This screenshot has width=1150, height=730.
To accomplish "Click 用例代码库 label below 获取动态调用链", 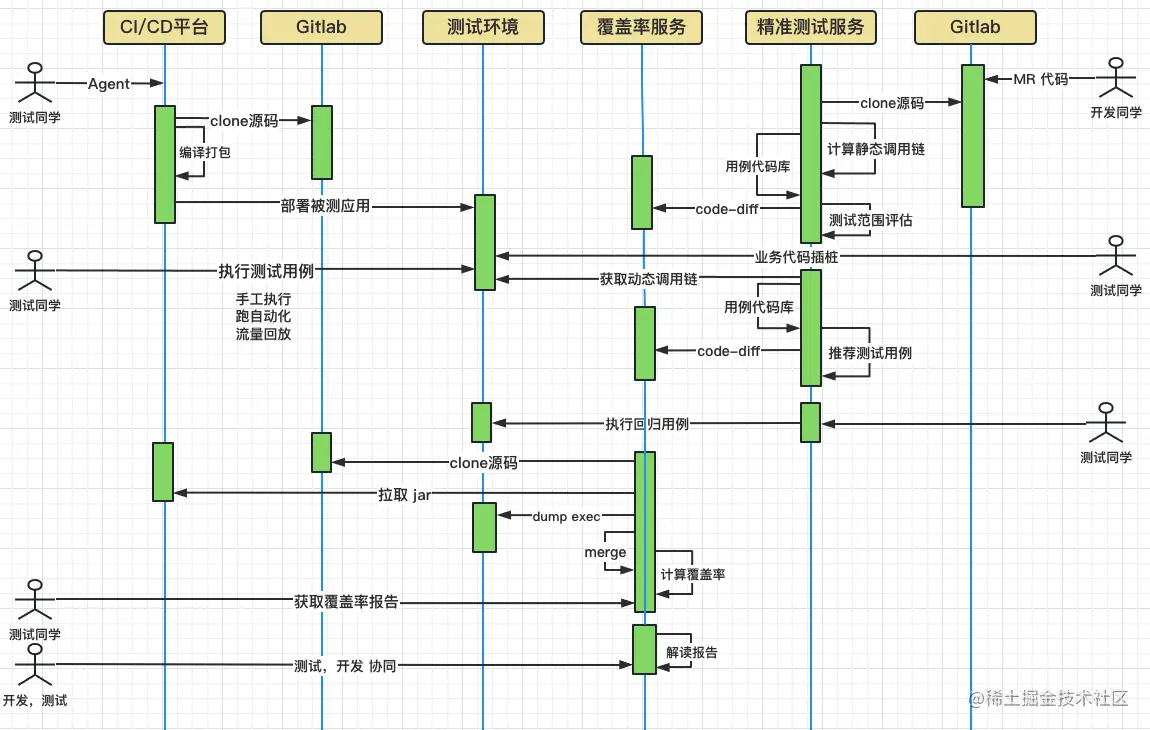I will (x=759, y=307).
